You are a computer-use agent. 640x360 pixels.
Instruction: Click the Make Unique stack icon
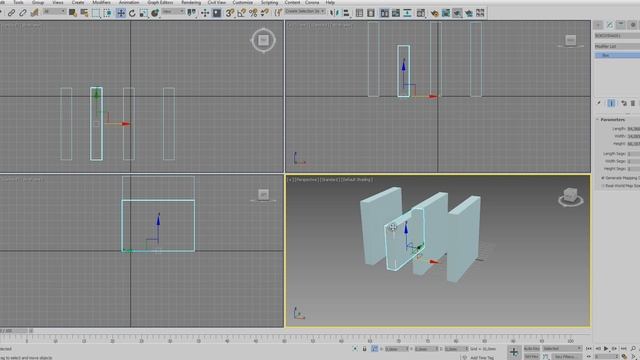[x=624, y=103]
